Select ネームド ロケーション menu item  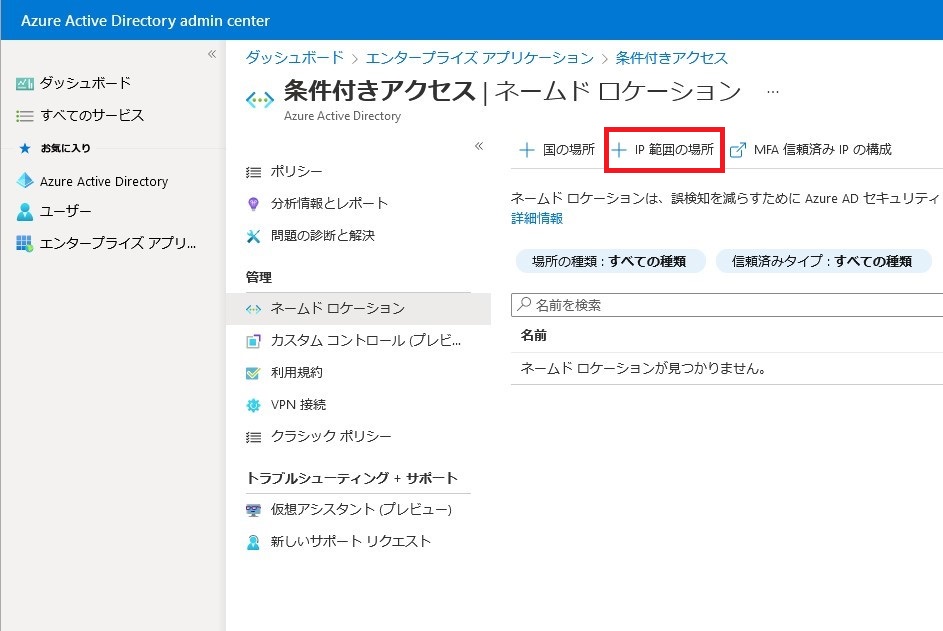pos(358,309)
